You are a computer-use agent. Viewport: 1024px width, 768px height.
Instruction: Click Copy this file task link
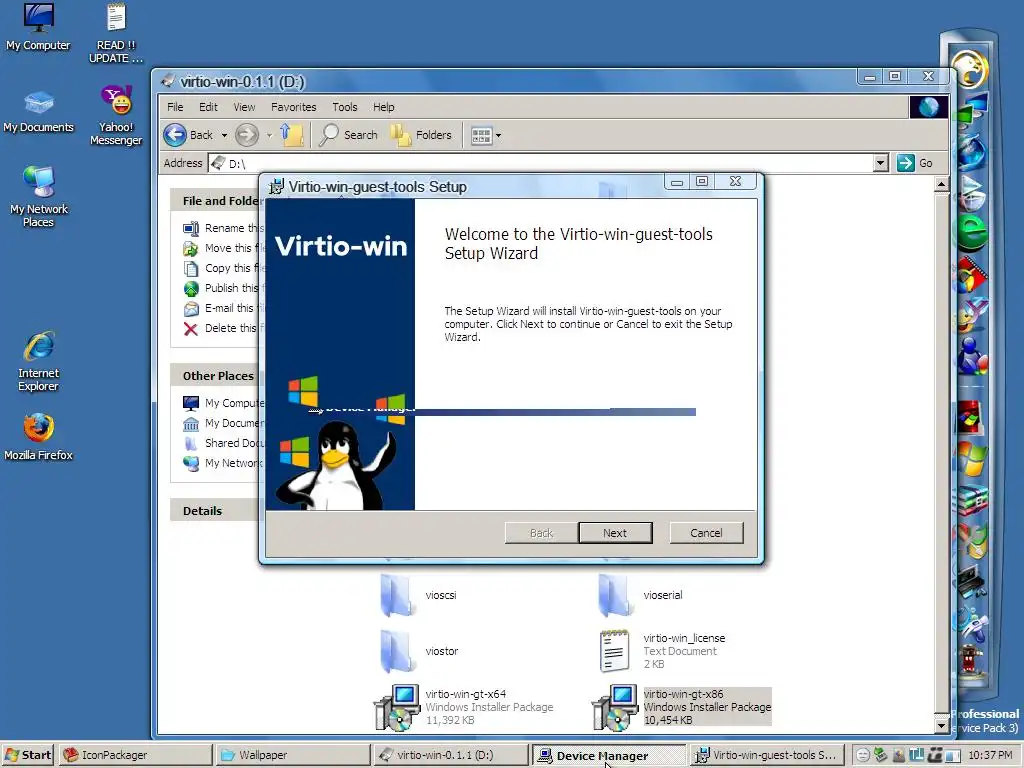223,268
